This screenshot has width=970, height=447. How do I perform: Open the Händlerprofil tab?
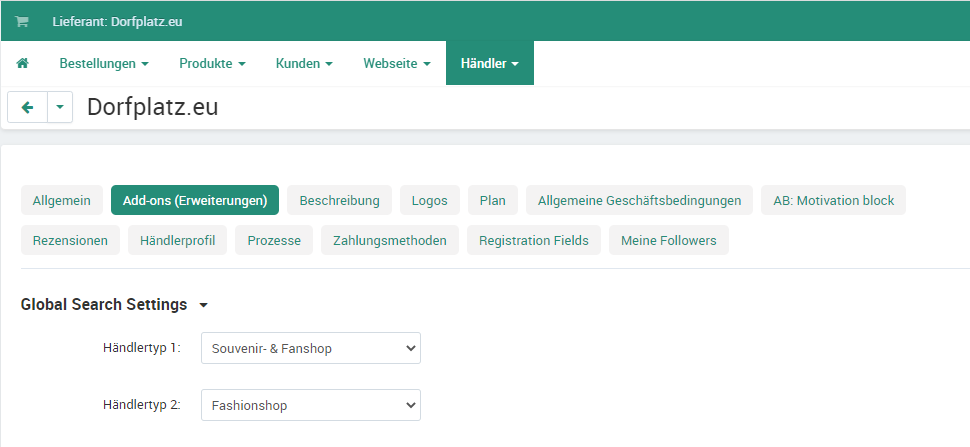pyautogui.click(x=178, y=240)
